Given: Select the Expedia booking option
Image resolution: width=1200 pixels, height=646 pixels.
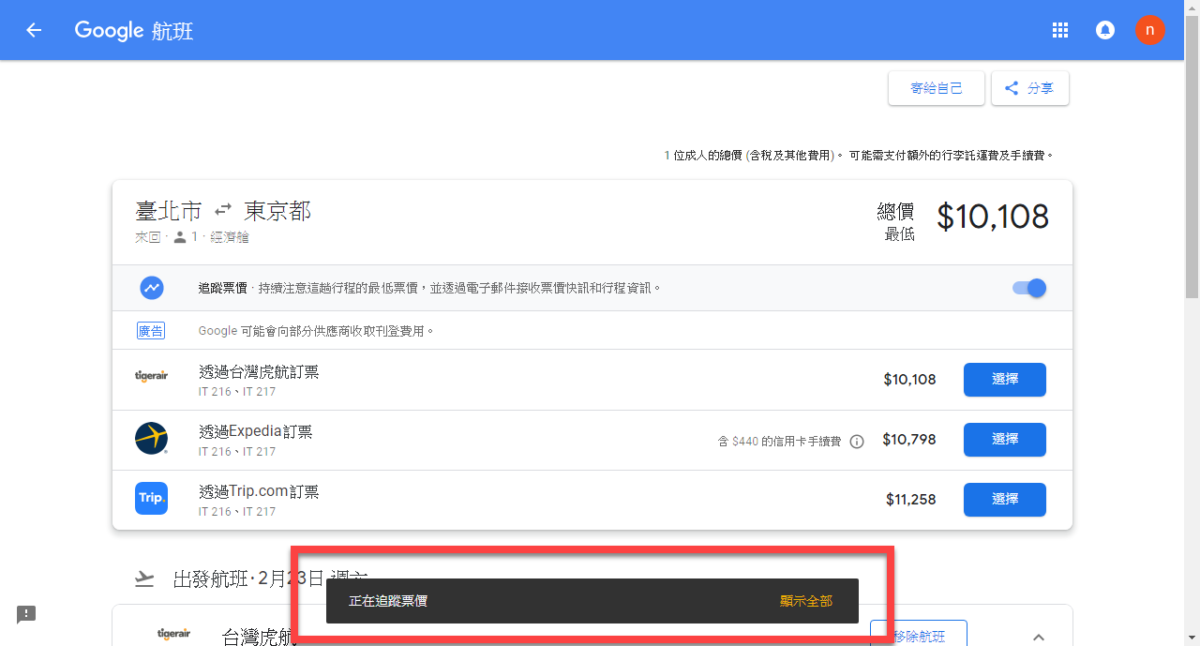Looking at the screenshot, I should click(x=1005, y=440).
